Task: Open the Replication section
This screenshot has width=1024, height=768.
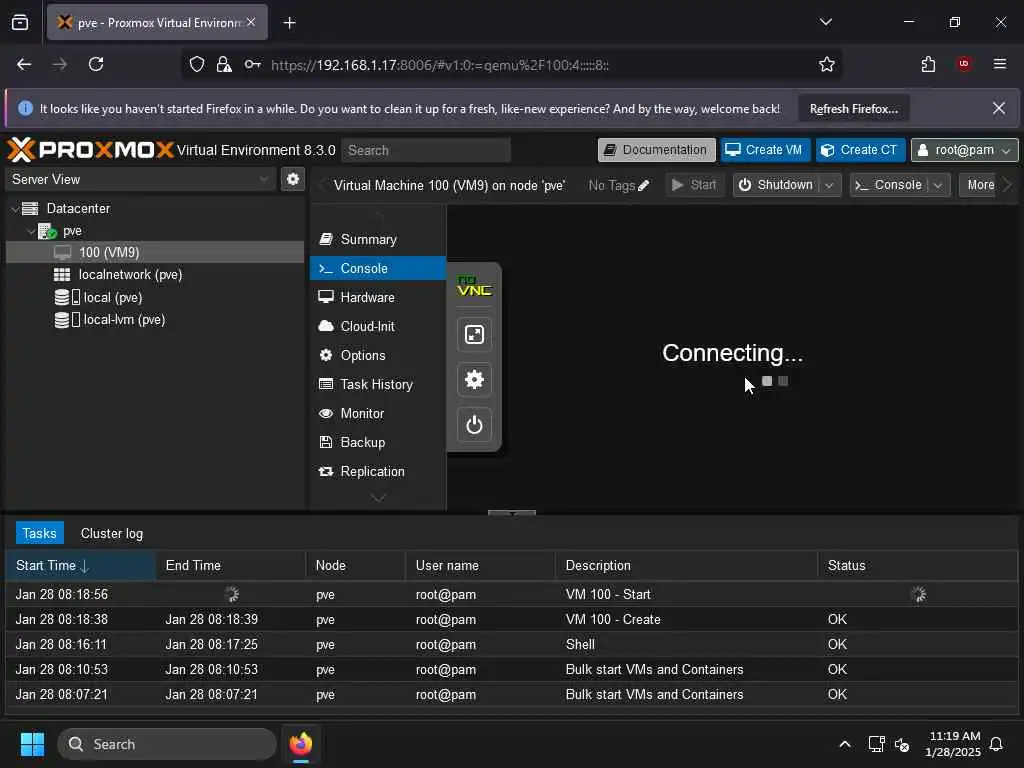Action: coord(377,472)
